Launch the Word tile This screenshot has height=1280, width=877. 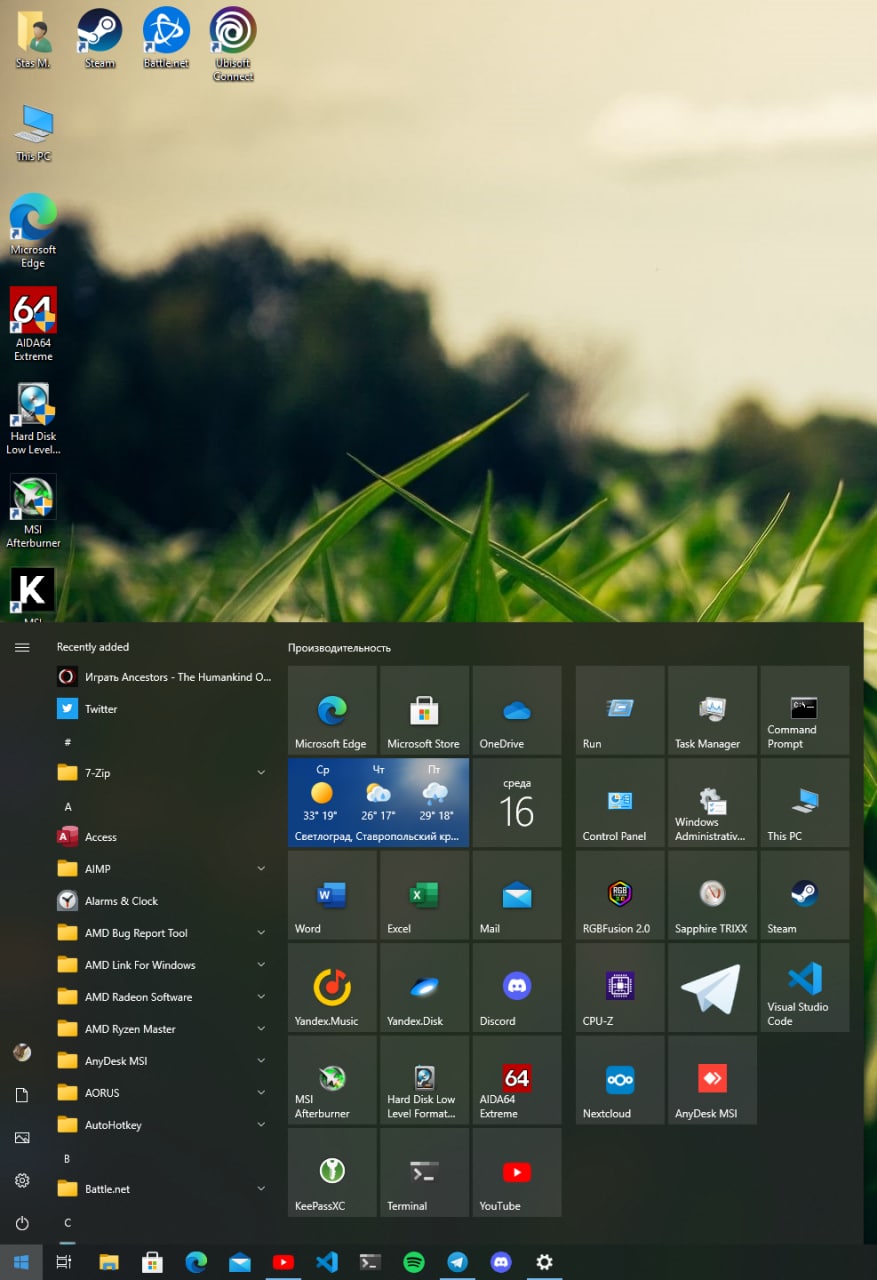click(332, 895)
